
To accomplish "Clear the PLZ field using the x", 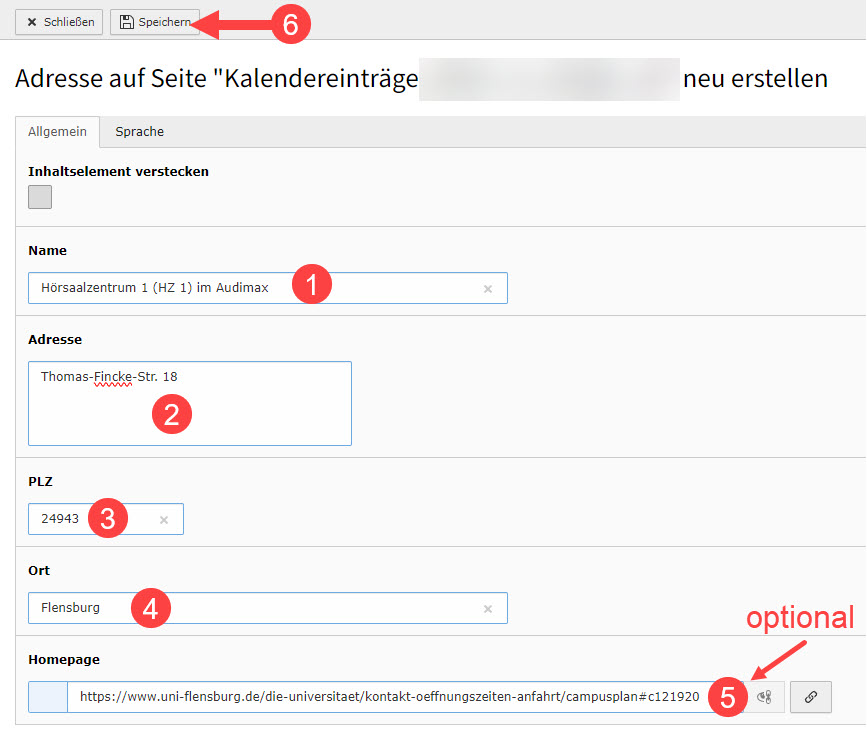I will click(x=164, y=520).
